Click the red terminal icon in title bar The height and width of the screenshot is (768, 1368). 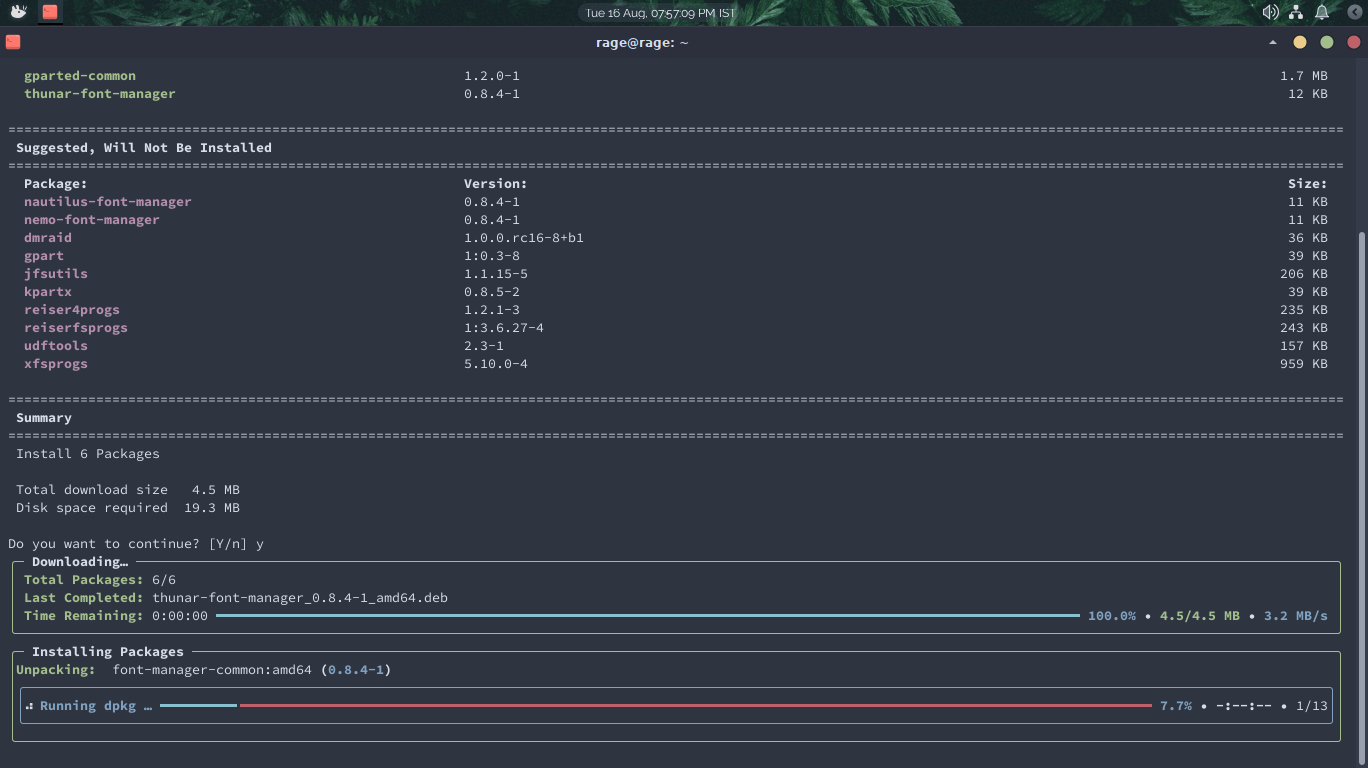(13, 42)
